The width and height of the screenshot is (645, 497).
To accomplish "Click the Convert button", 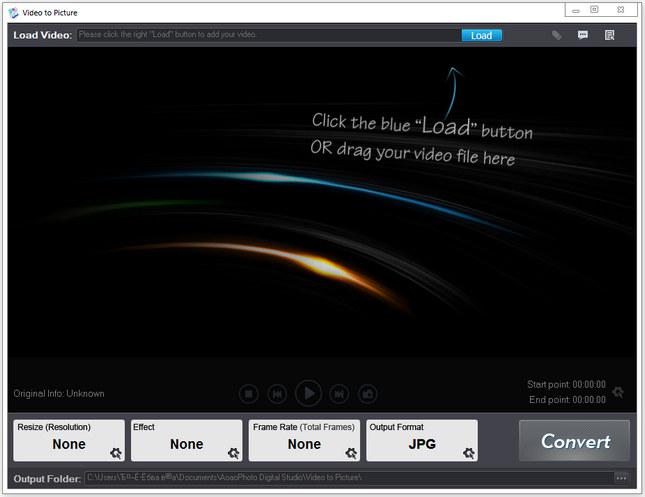I will coord(575,441).
